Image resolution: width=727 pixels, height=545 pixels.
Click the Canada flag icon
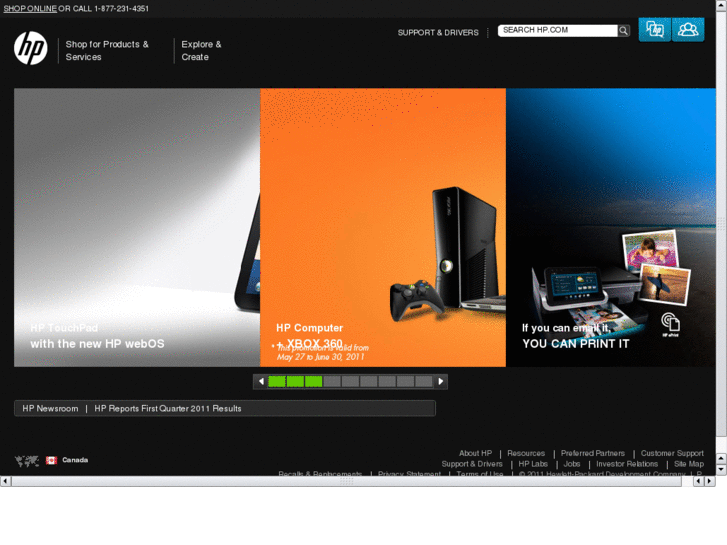pyautogui.click(x=51, y=460)
